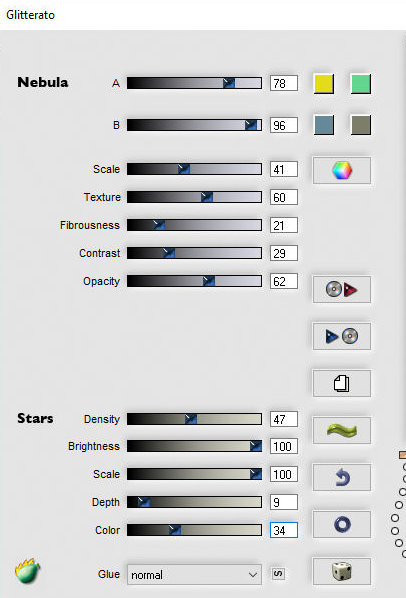Click the blue-arrow-and-disc preset button
Viewport: 406px width, 598px height.
click(x=342, y=336)
